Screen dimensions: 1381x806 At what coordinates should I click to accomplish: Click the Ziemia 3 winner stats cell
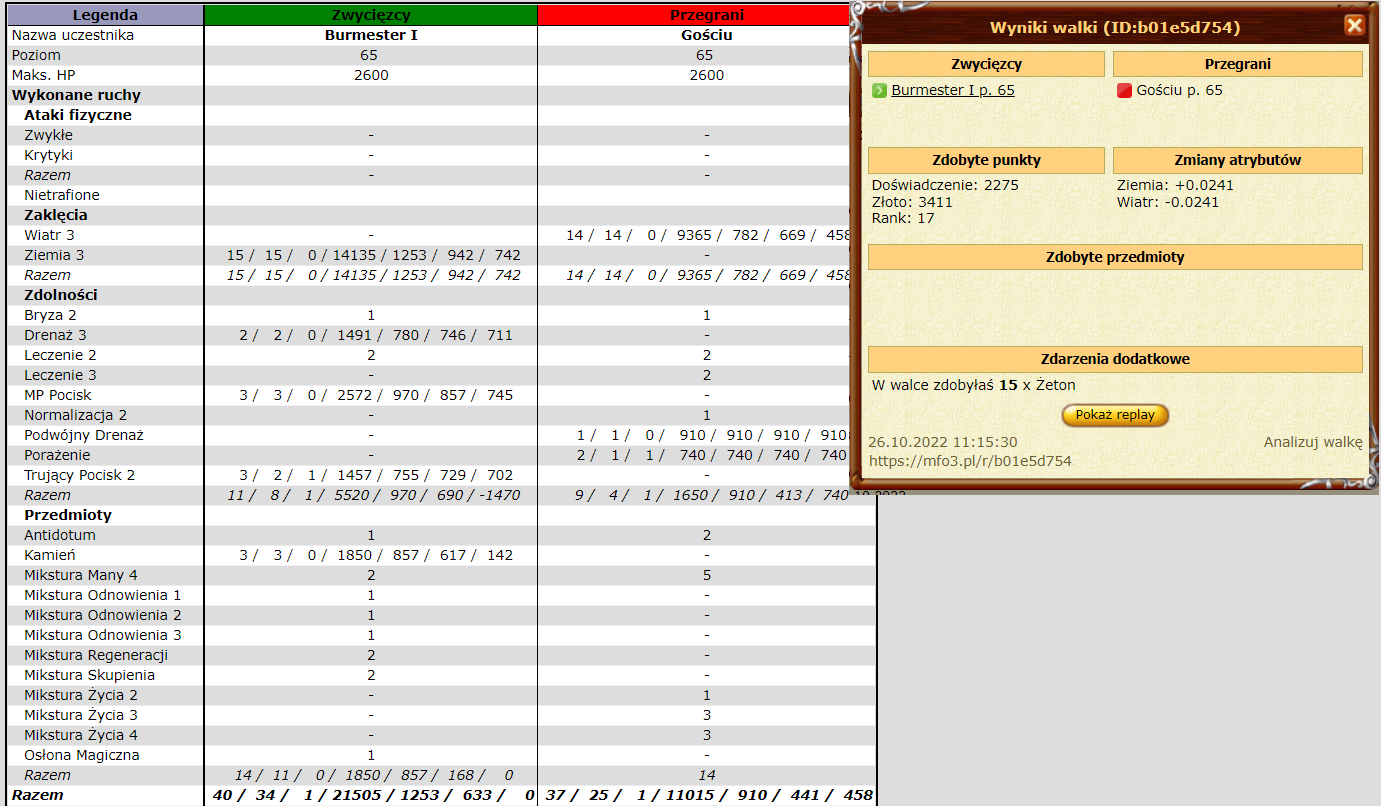pos(371,255)
